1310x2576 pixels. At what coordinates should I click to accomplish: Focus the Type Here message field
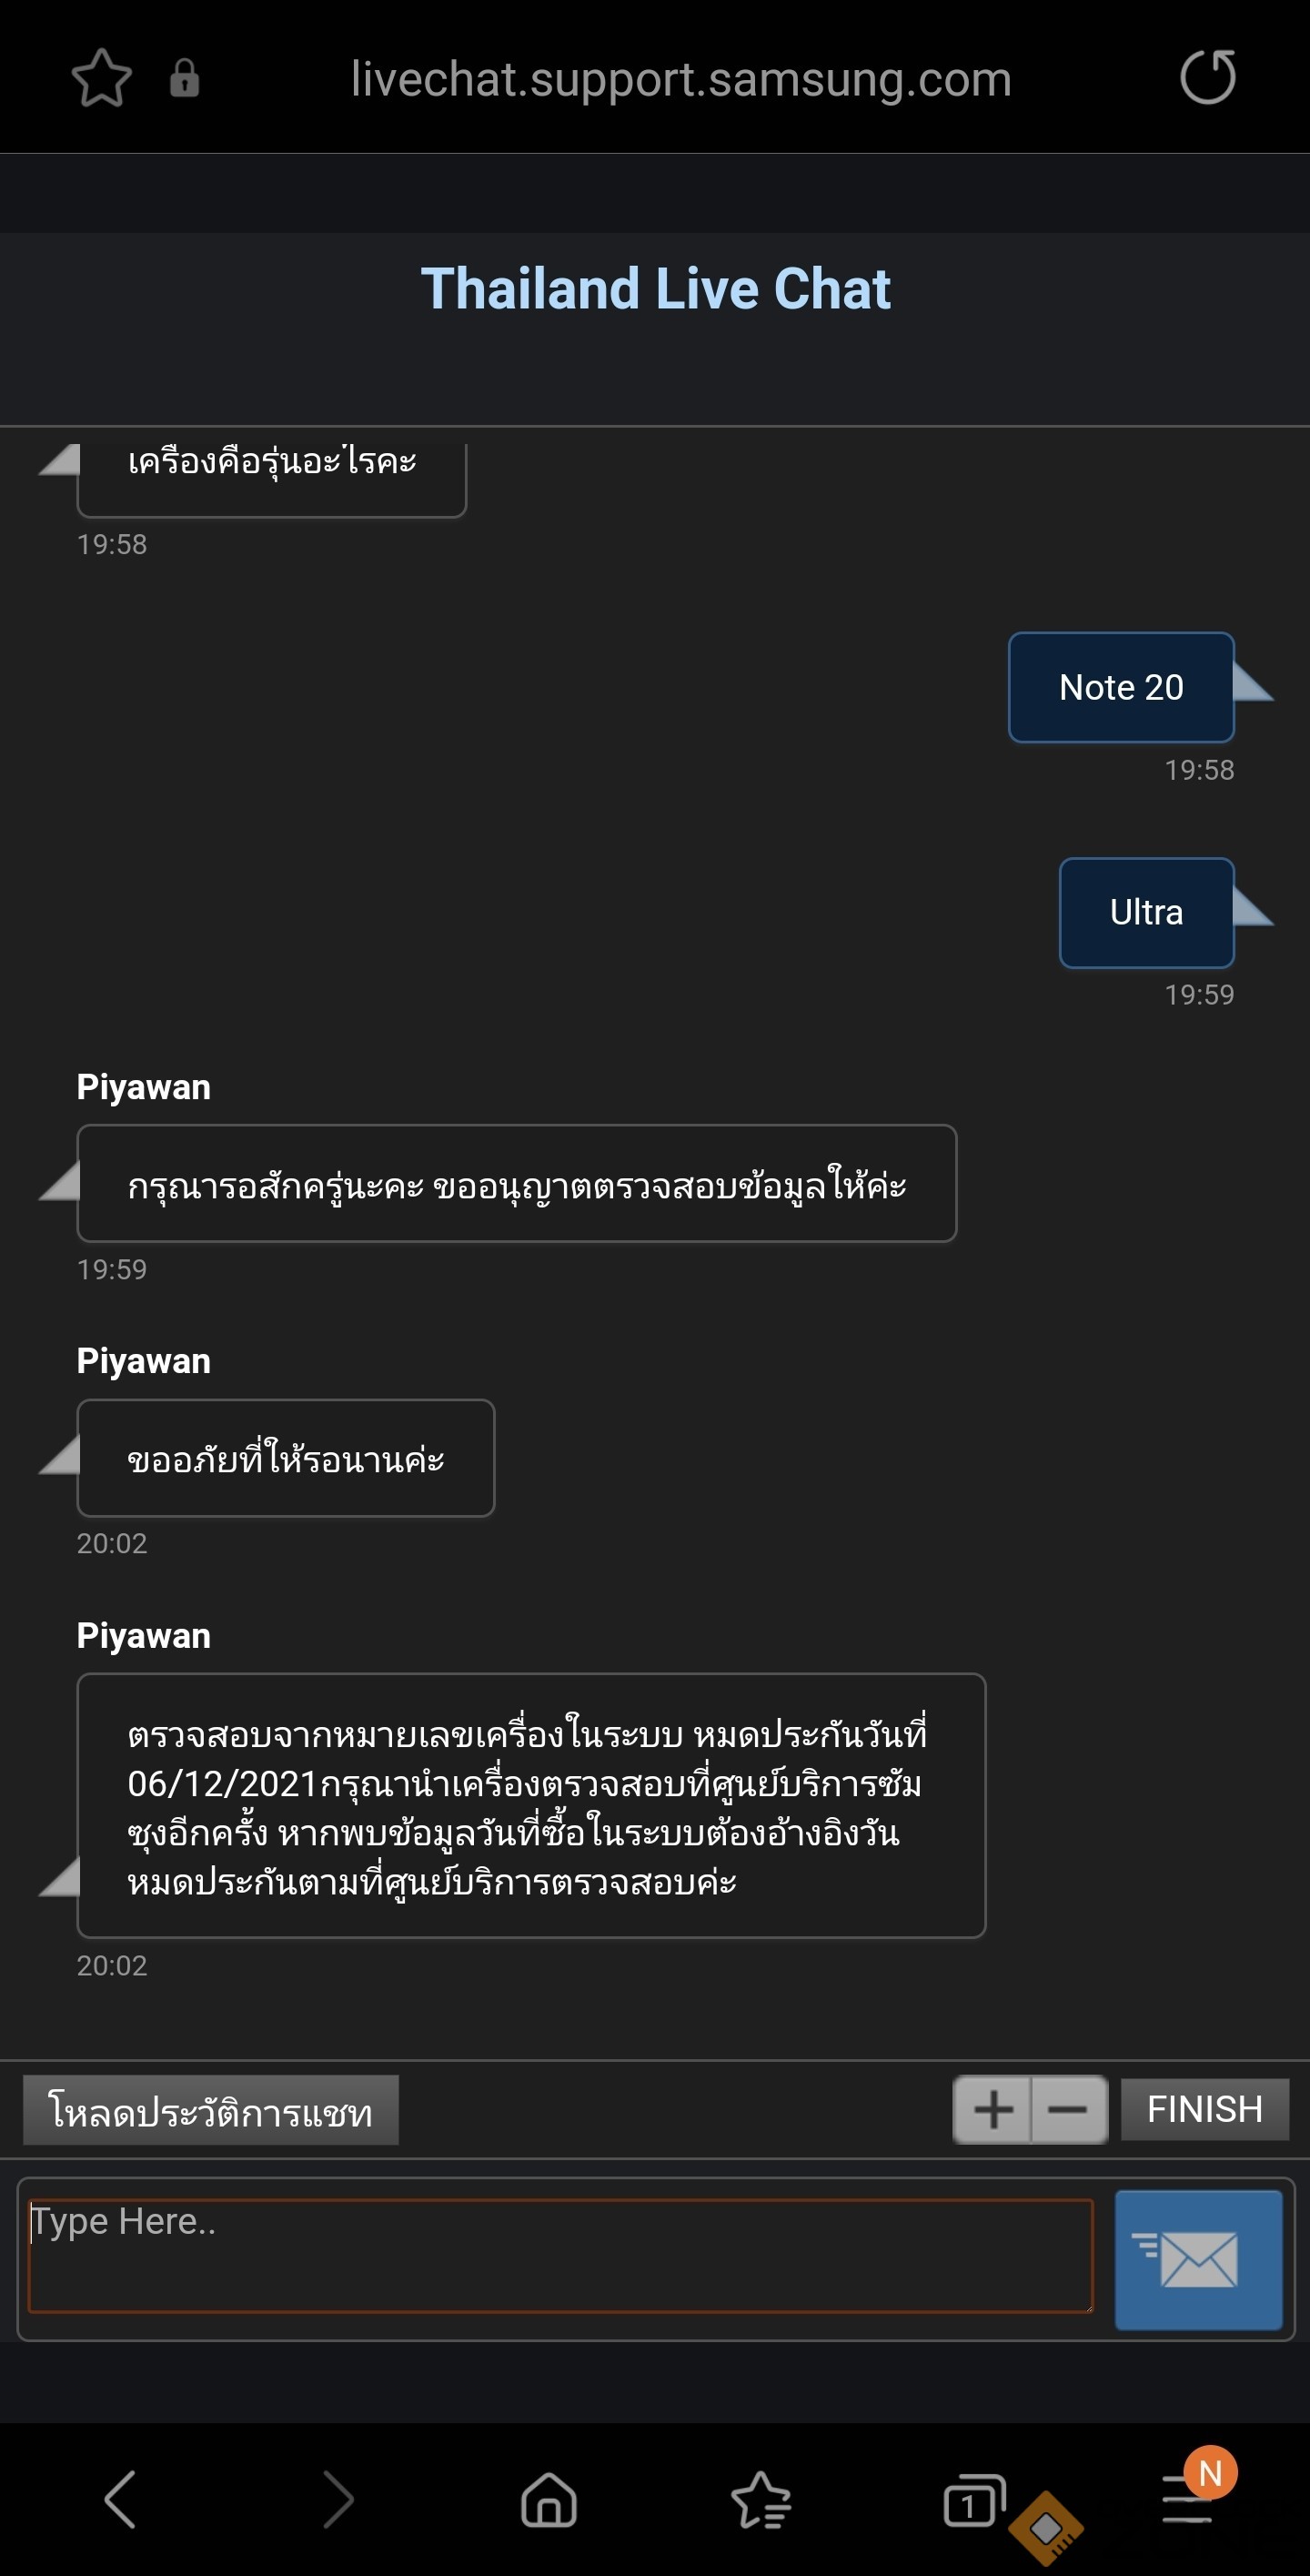point(560,2256)
